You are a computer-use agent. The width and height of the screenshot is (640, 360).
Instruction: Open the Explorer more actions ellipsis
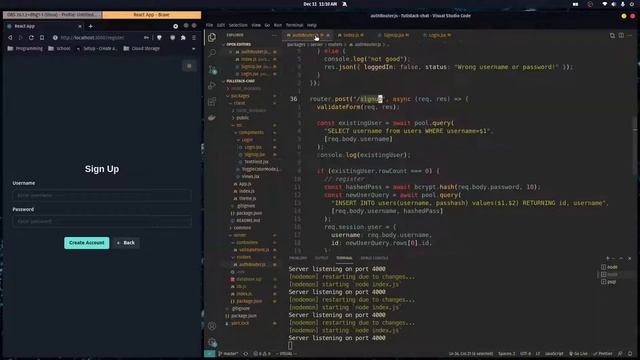pos(274,35)
